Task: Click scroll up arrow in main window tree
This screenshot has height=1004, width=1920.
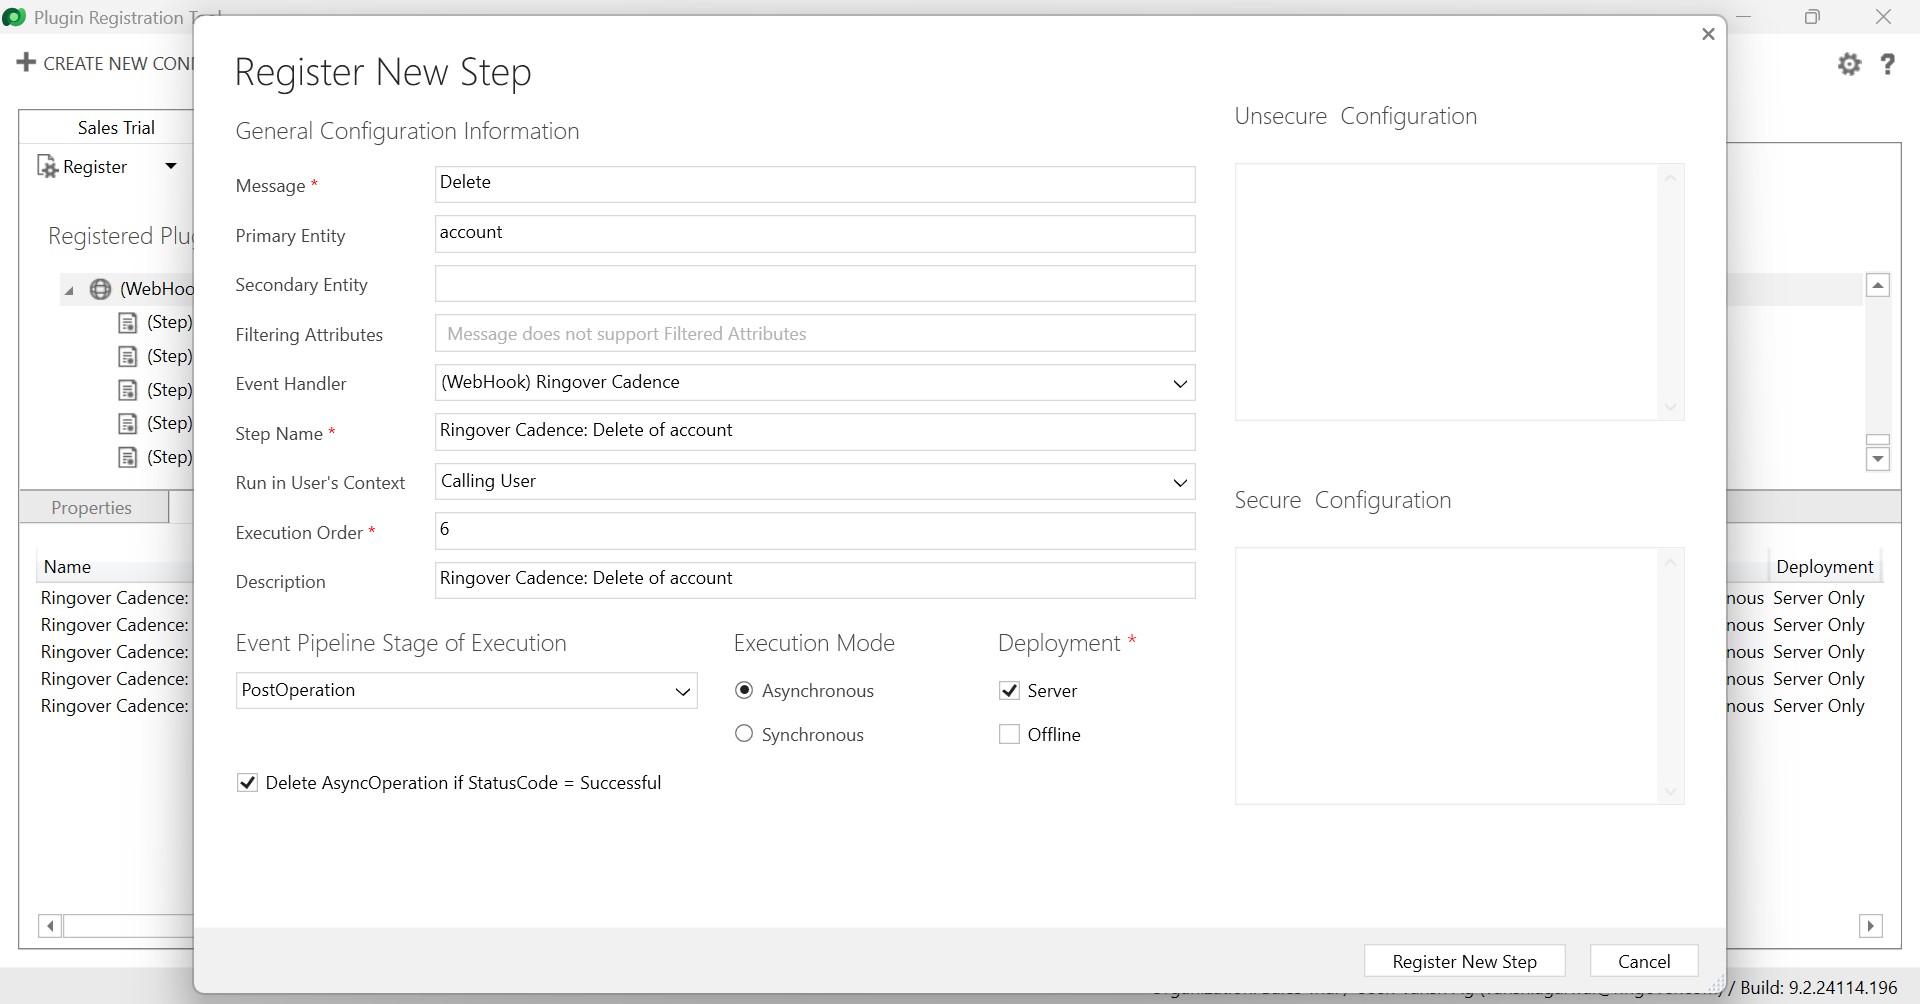Action: 1878,285
